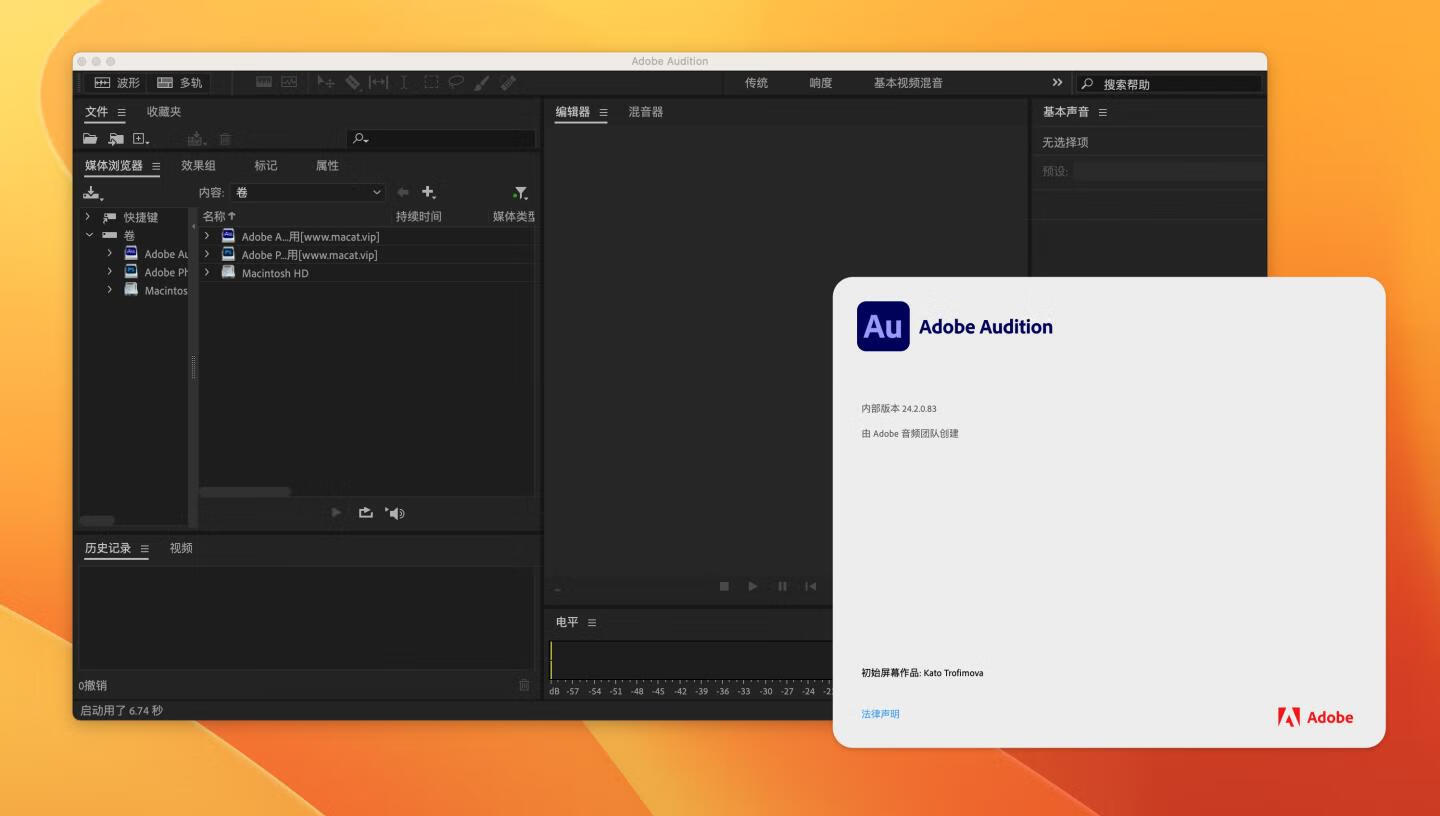
Task: Click the 搜索帮助 search field
Action: 1168,84
